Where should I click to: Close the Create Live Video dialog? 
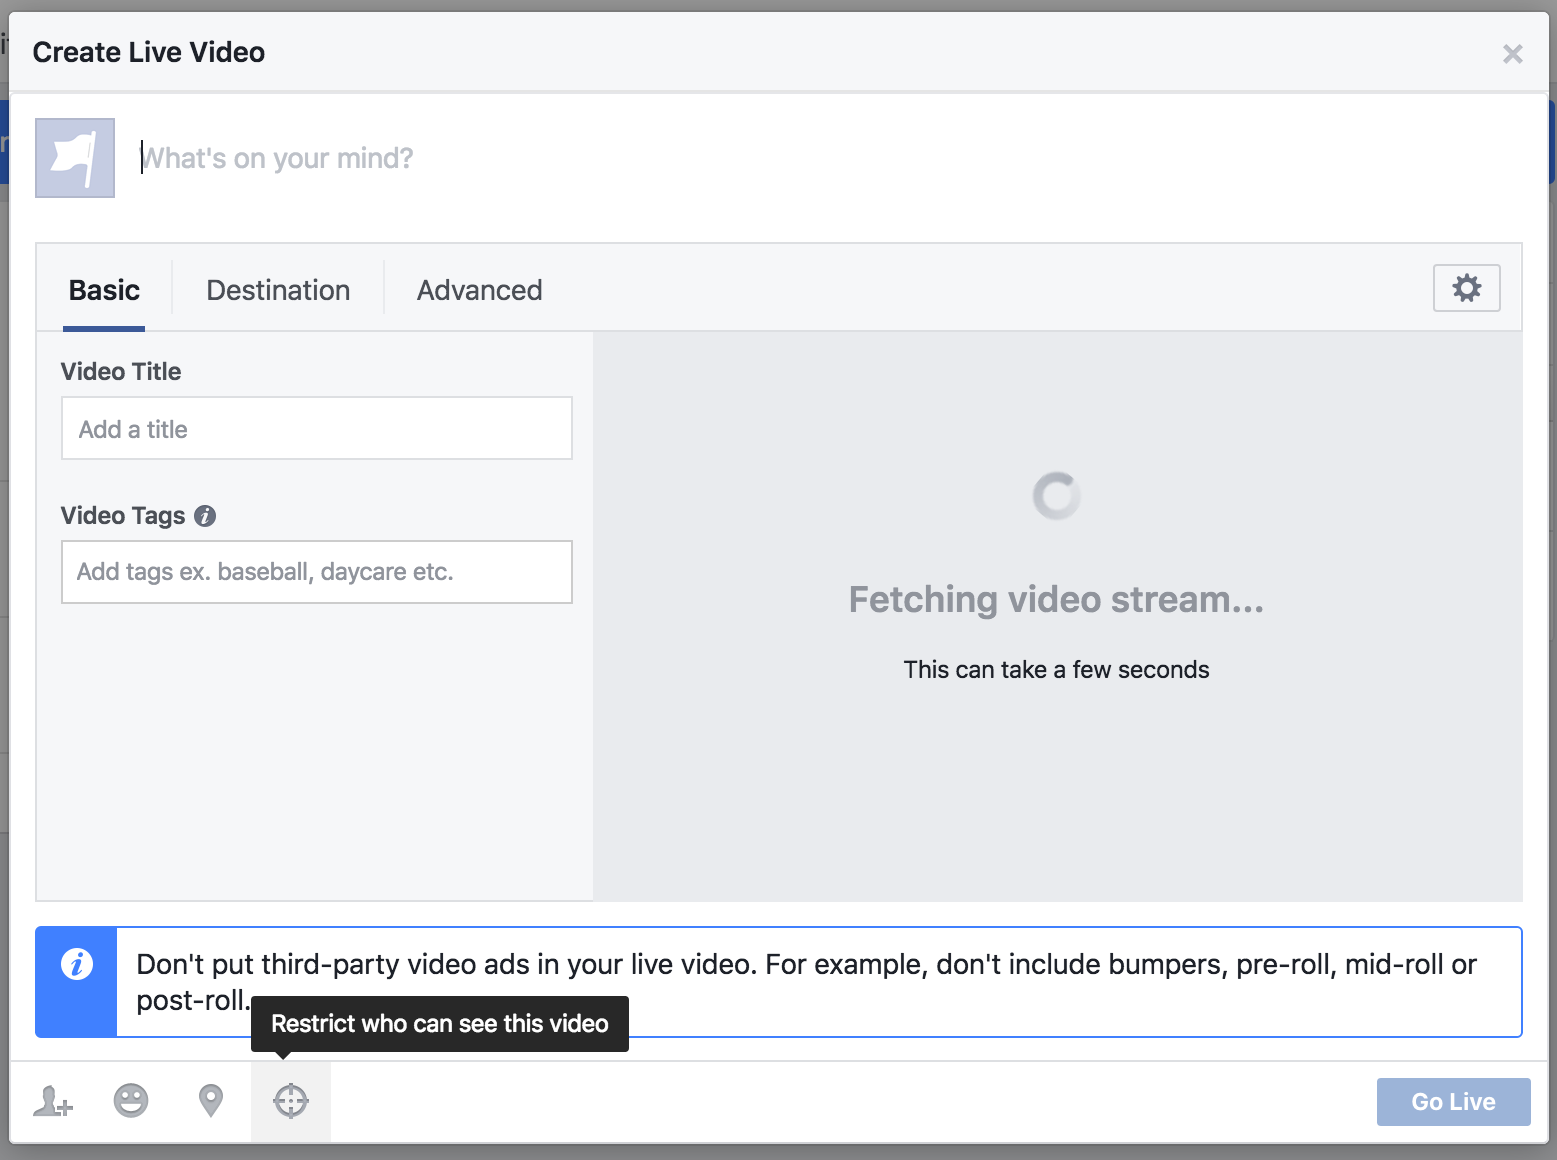[1512, 54]
